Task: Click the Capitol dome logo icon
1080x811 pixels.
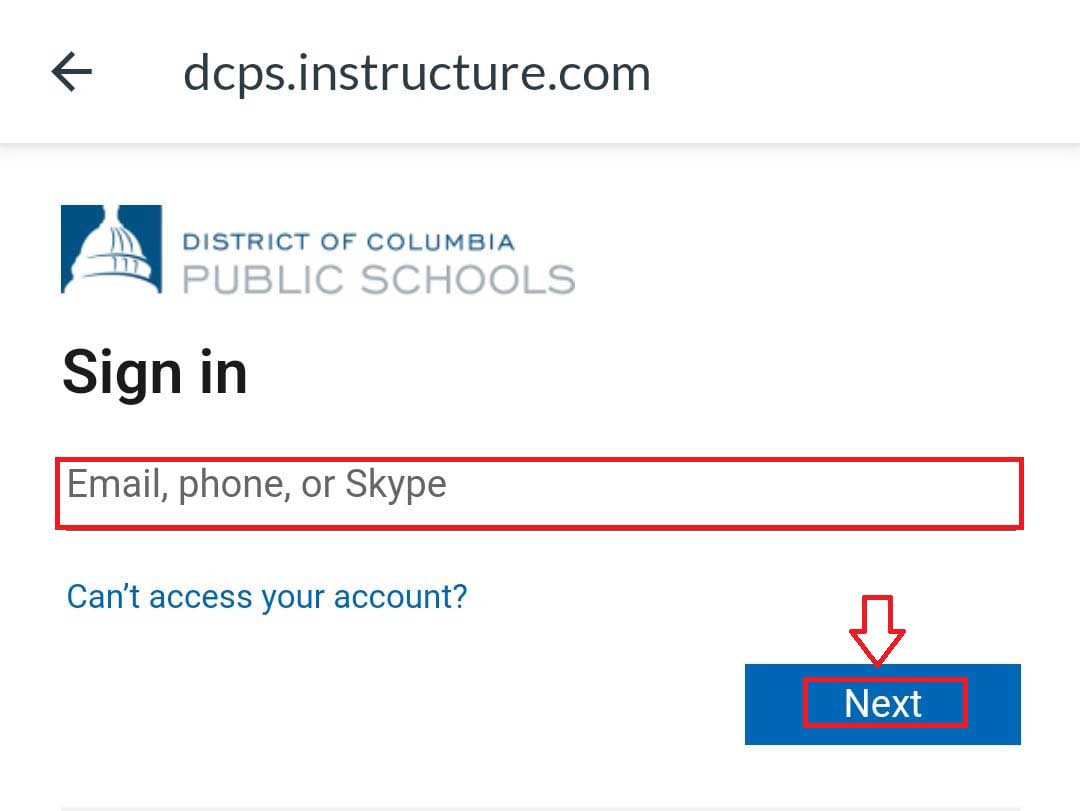Action: click(111, 249)
